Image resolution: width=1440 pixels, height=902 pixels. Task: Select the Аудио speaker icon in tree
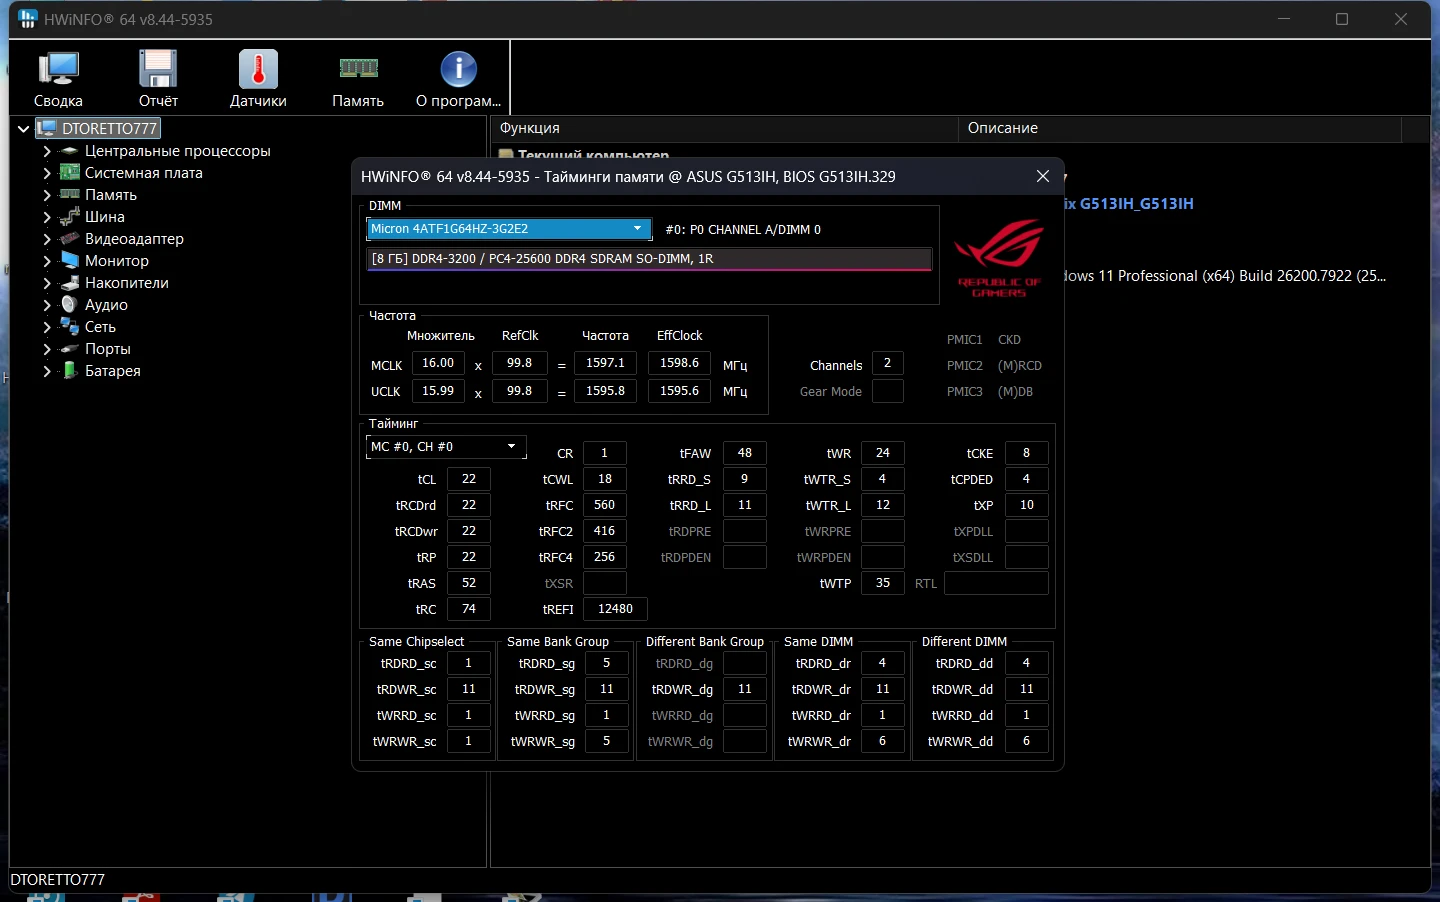tap(69, 305)
